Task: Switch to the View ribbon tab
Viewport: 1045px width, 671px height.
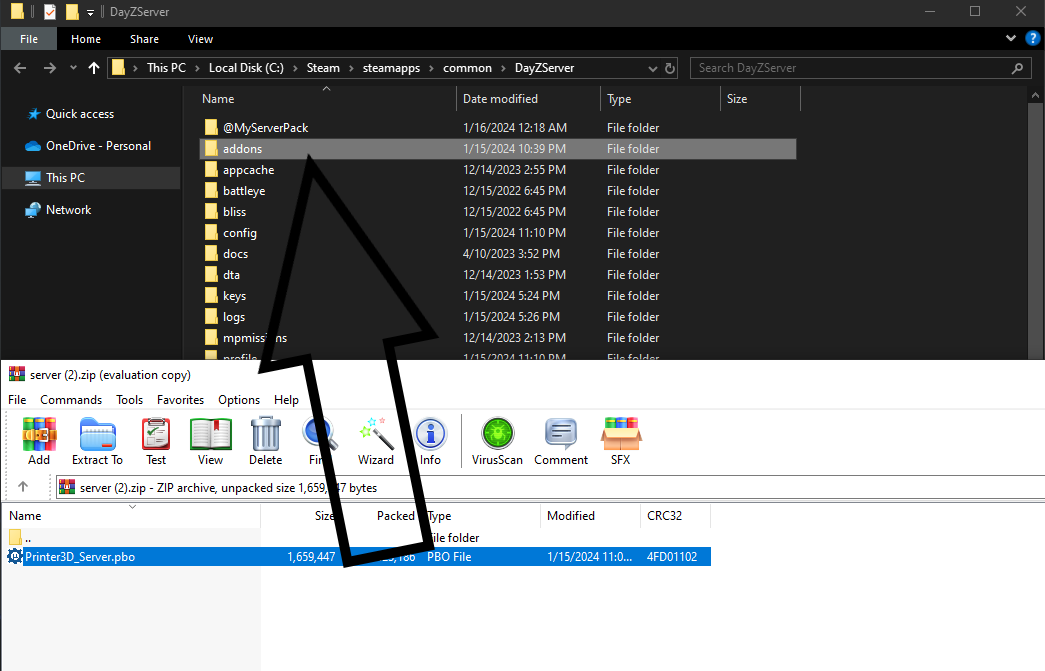Action: pos(200,39)
